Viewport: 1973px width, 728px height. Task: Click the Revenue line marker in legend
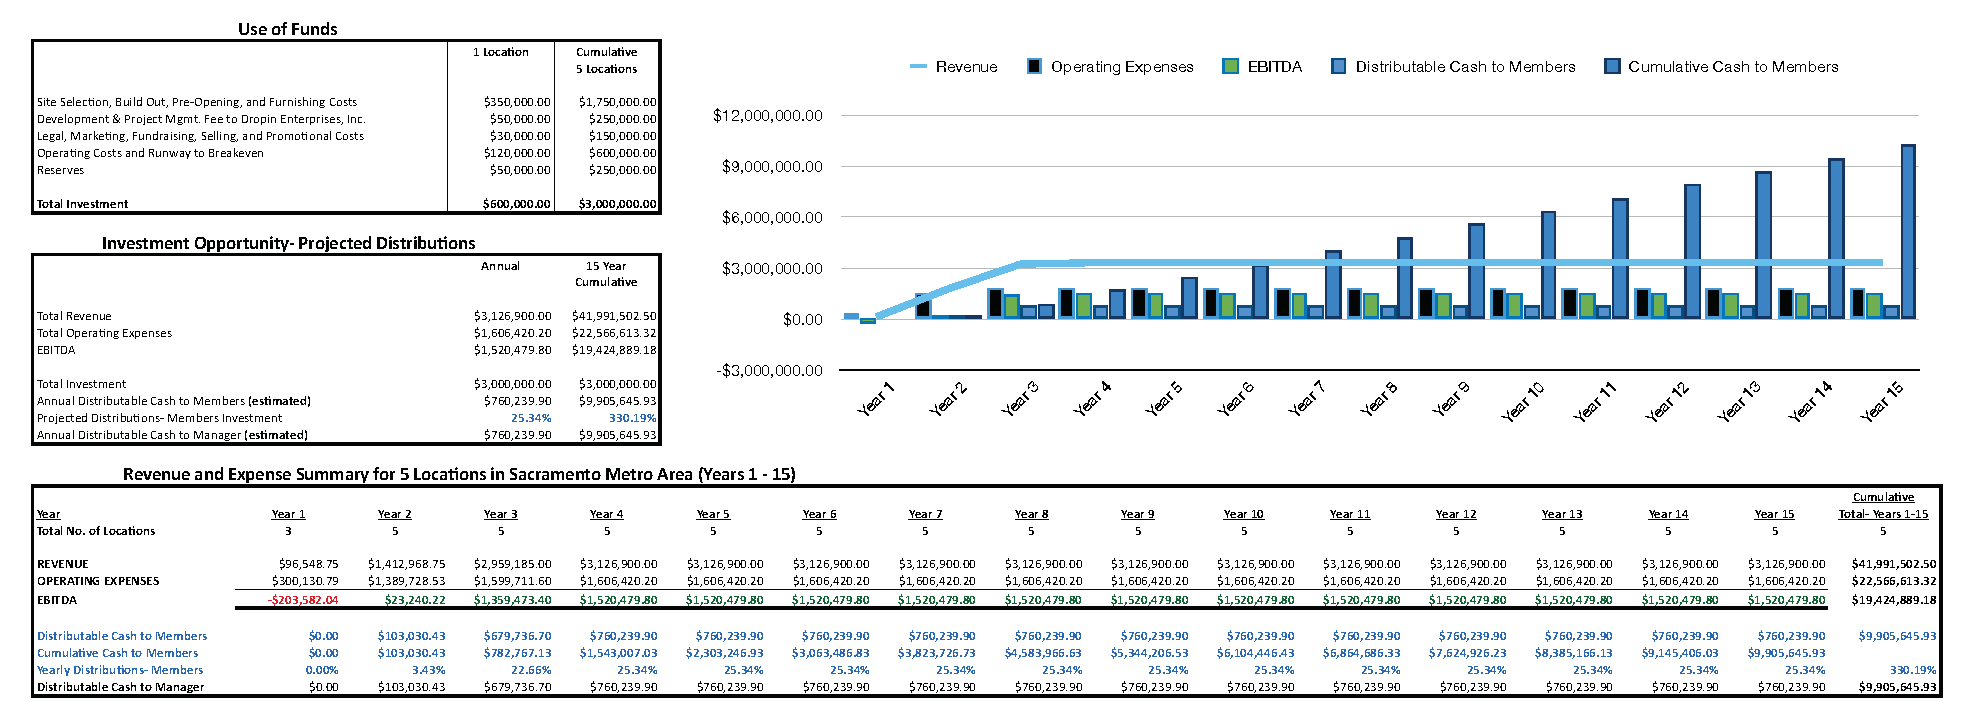tap(918, 67)
